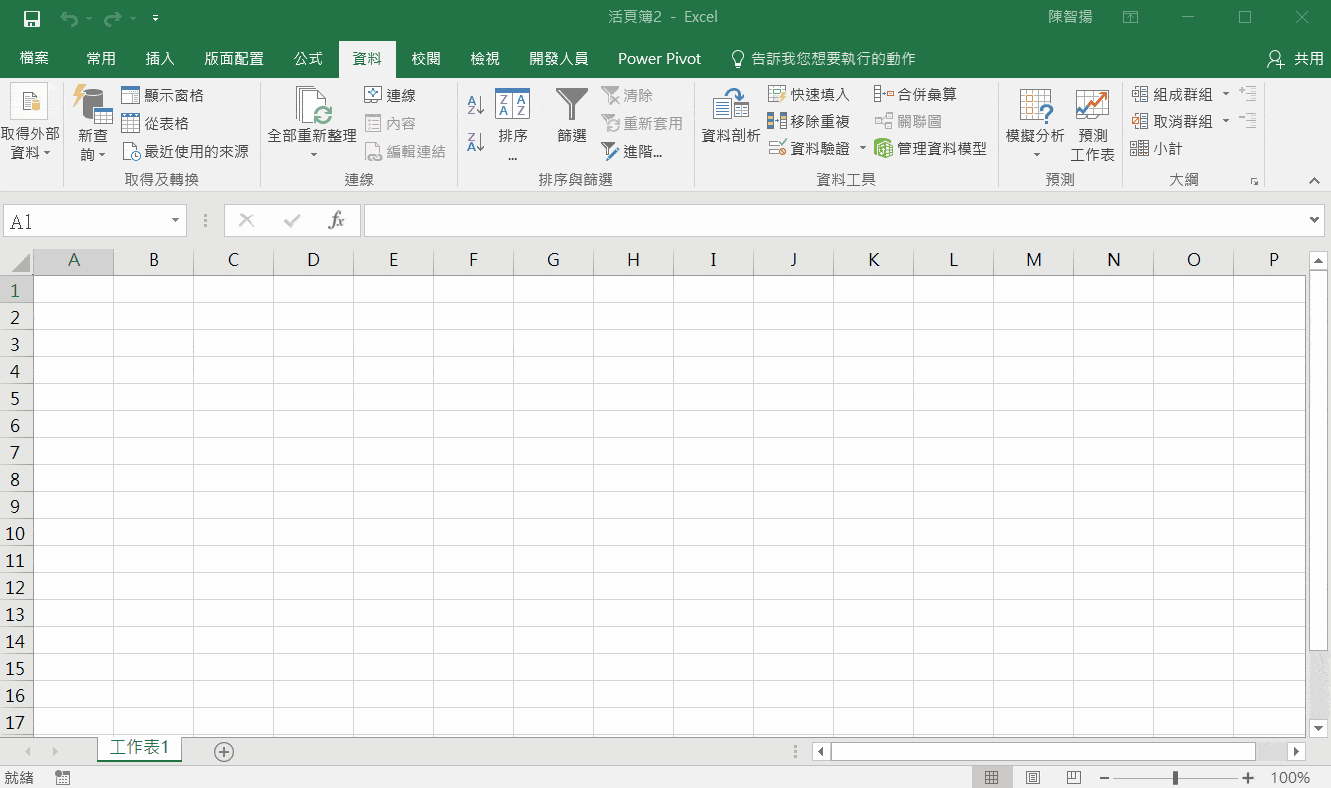
Task: Open the 大綱 outline dialog launcher
Action: (1254, 181)
